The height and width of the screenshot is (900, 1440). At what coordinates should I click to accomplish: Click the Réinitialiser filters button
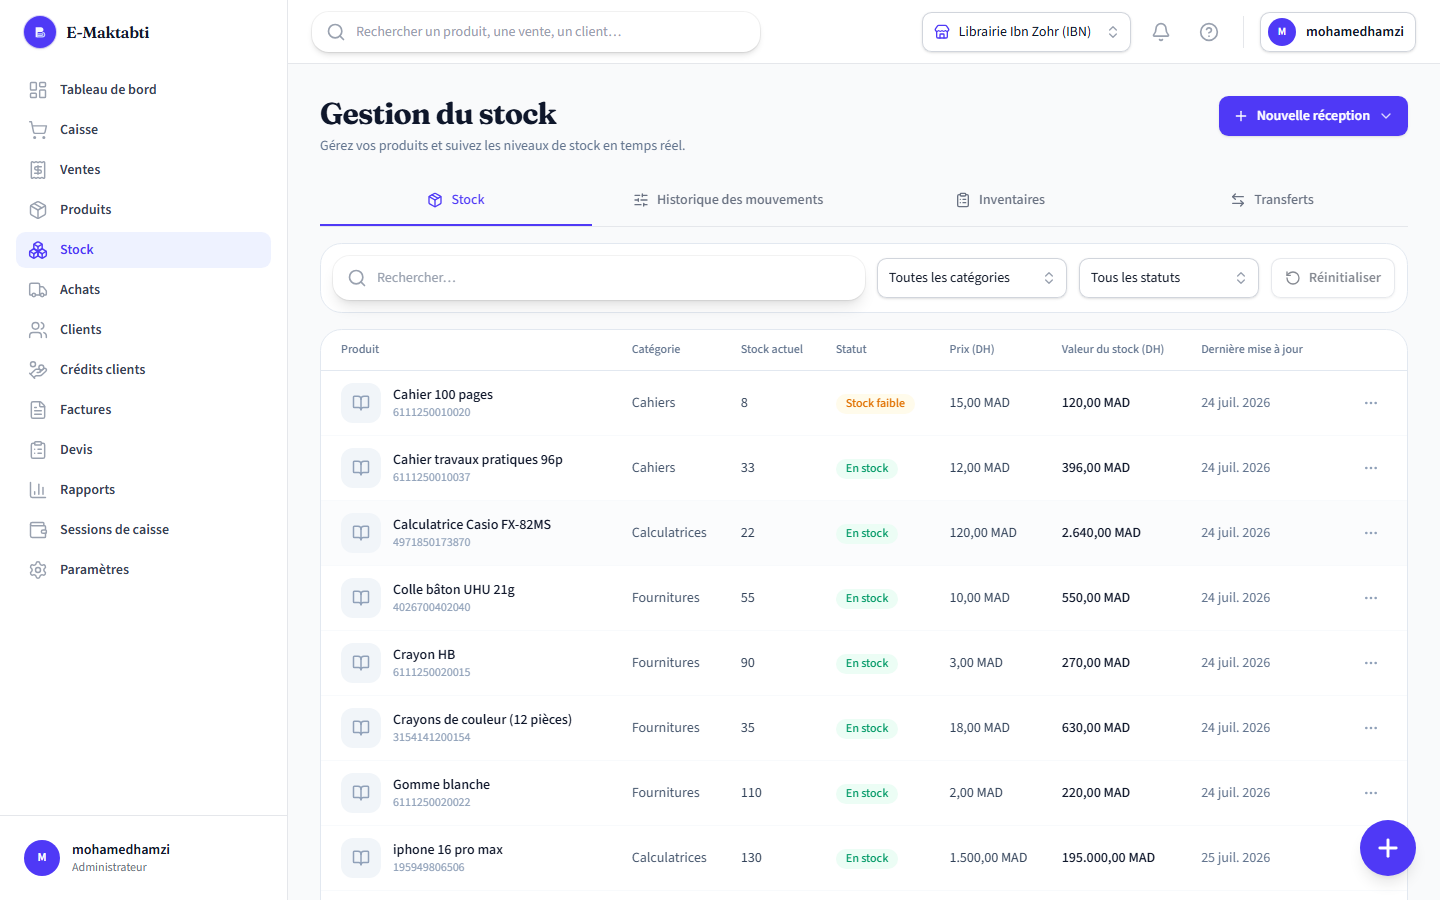1333,278
